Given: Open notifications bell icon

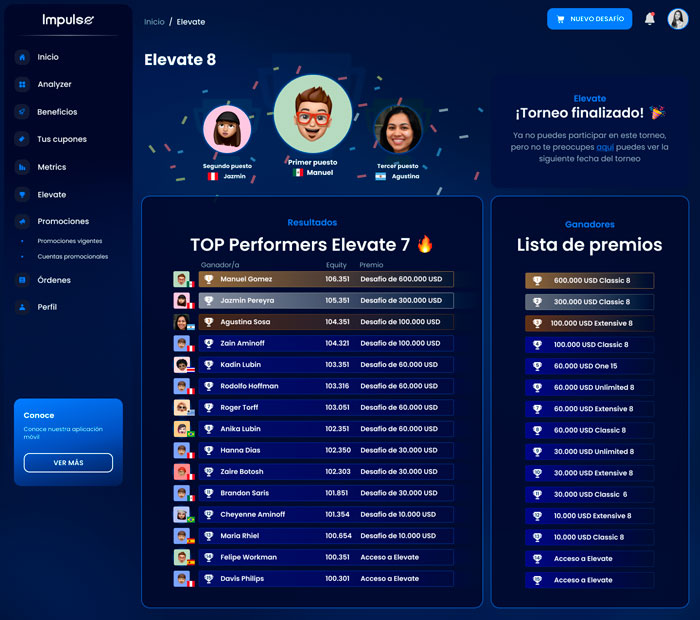Looking at the screenshot, I should (x=650, y=19).
